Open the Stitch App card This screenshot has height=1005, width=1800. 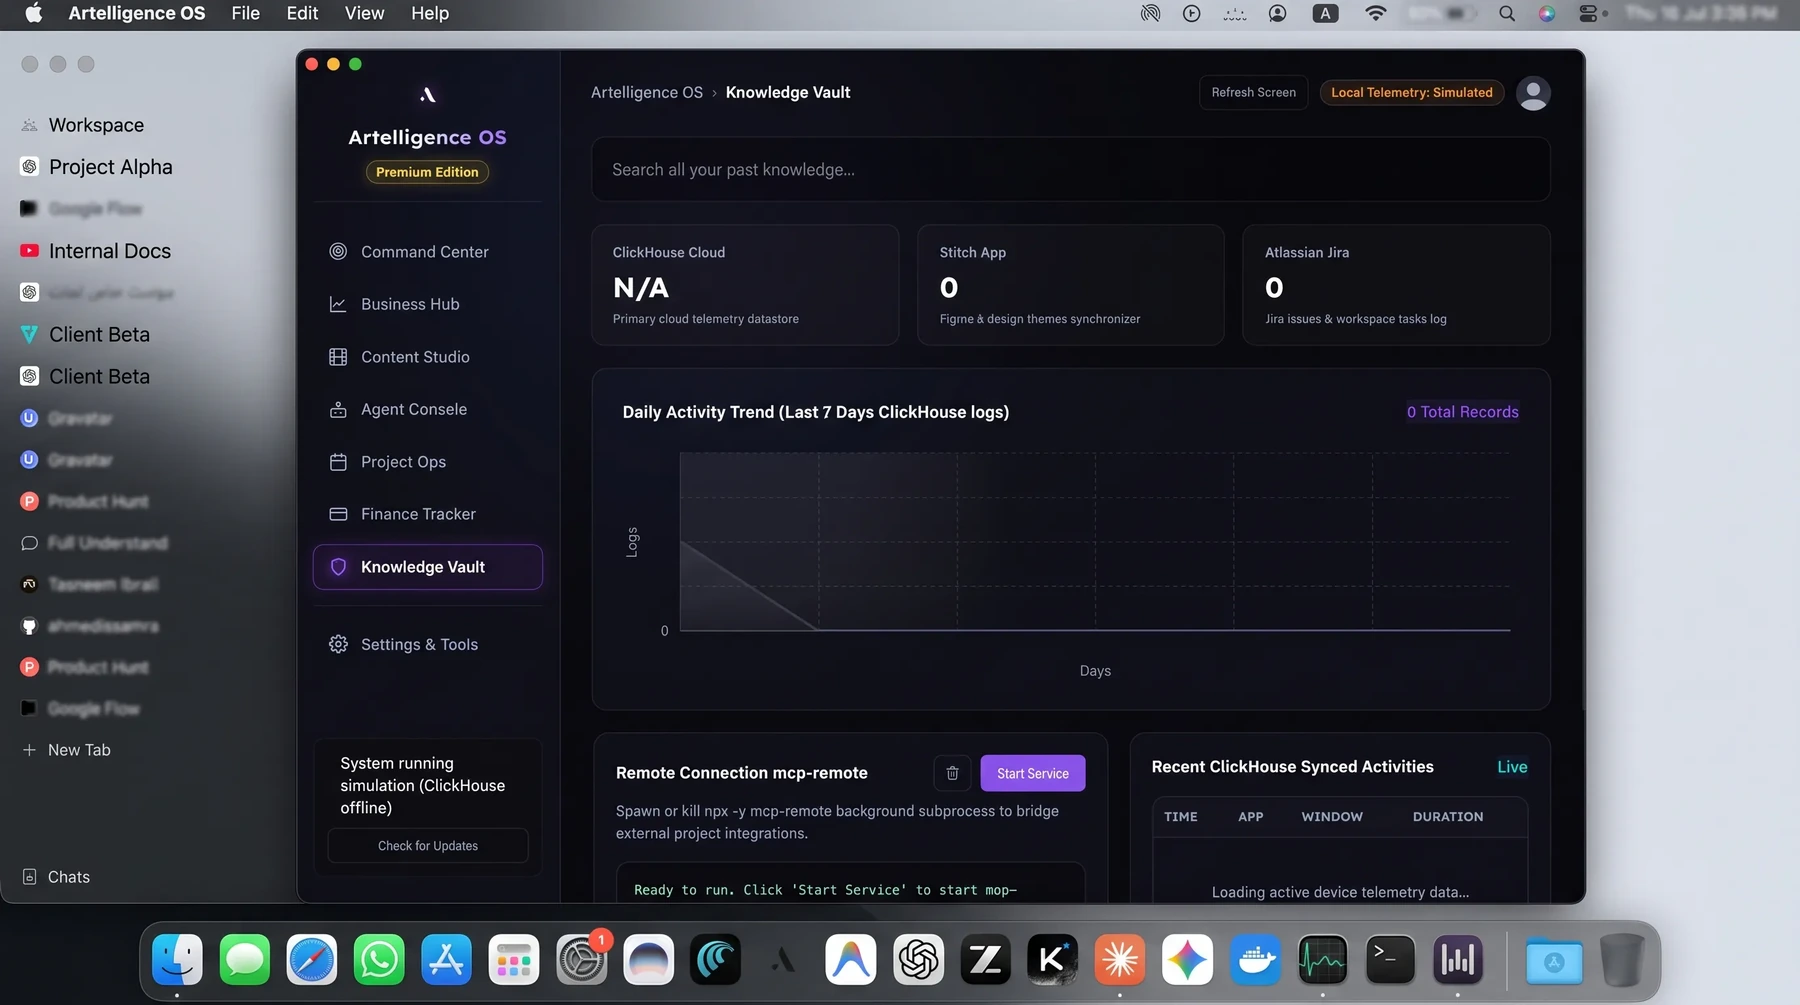[1070, 285]
